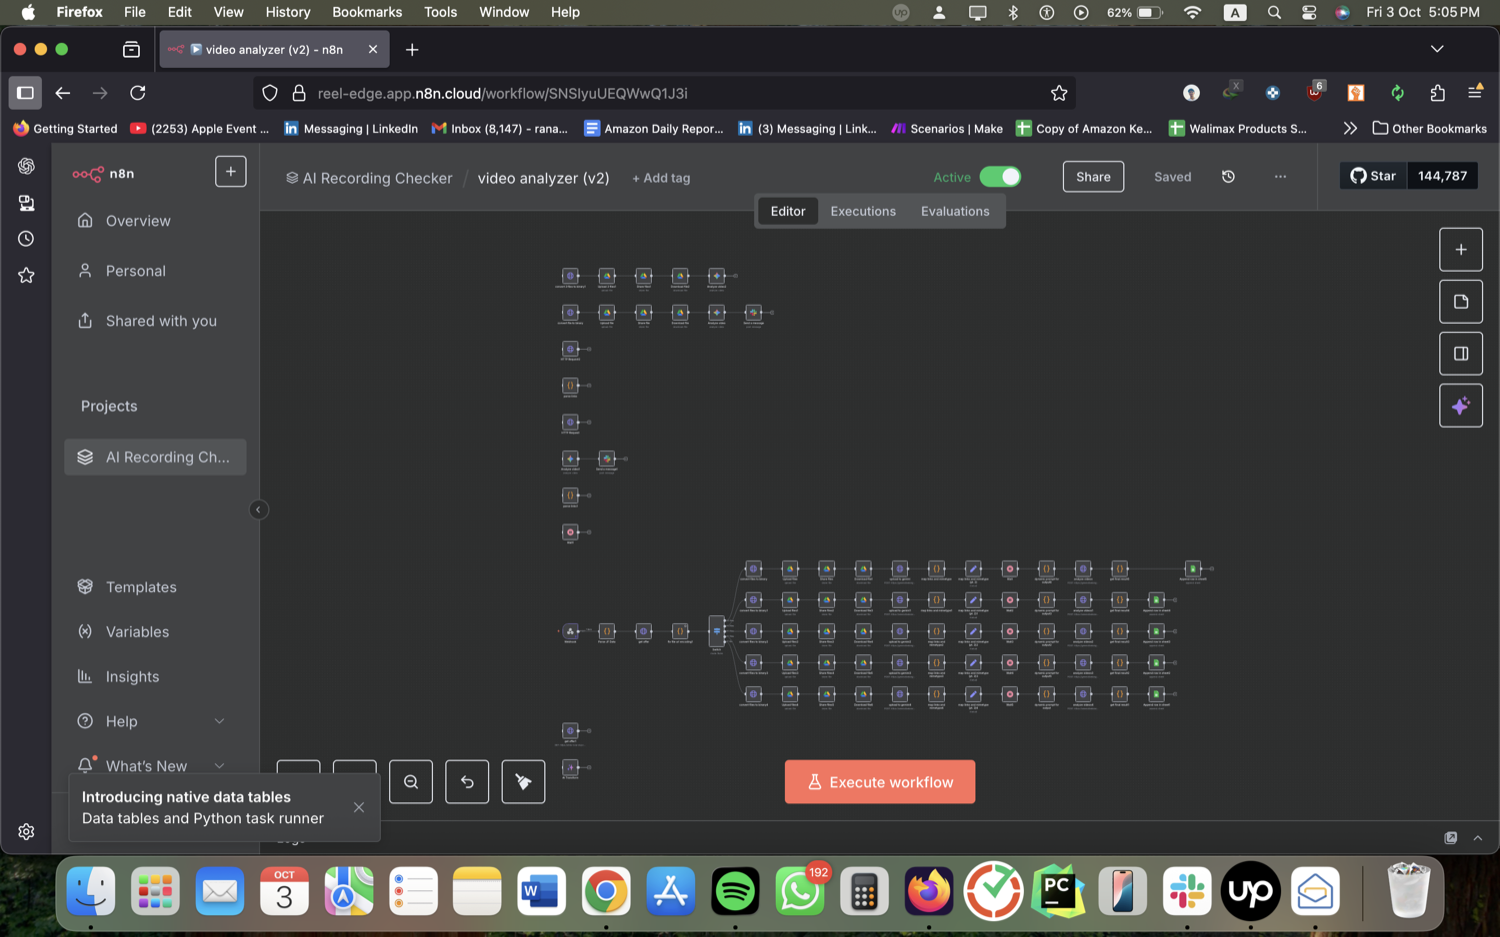Open Other Bookmarks folder

point(1429,128)
